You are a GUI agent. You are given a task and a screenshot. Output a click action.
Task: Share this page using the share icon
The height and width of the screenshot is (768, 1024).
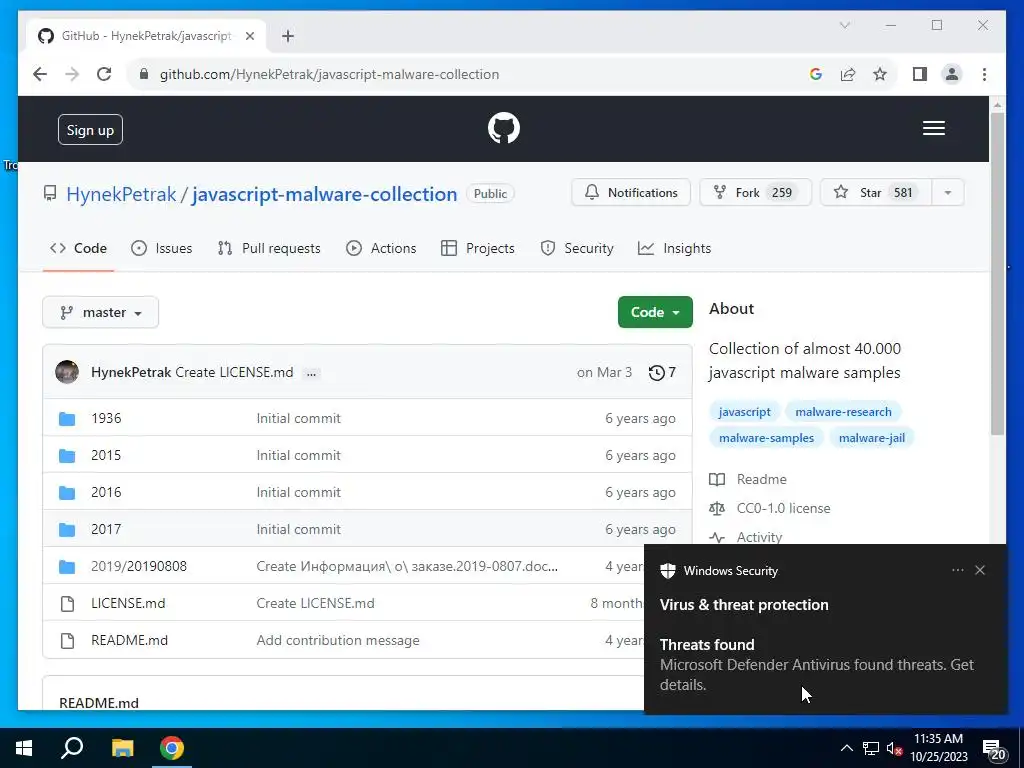coord(848,74)
